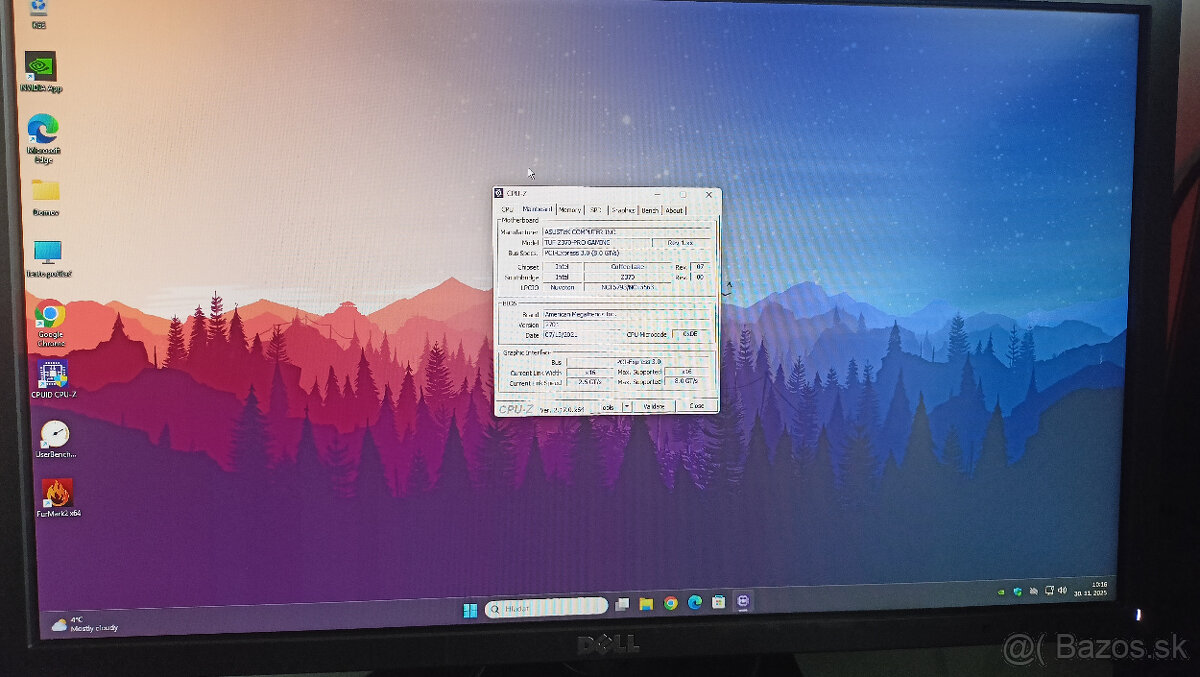Image resolution: width=1200 pixels, height=677 pixels.
Task: Adjust volume via the taskbar speaker control
Action: [x=1062, y=592]
